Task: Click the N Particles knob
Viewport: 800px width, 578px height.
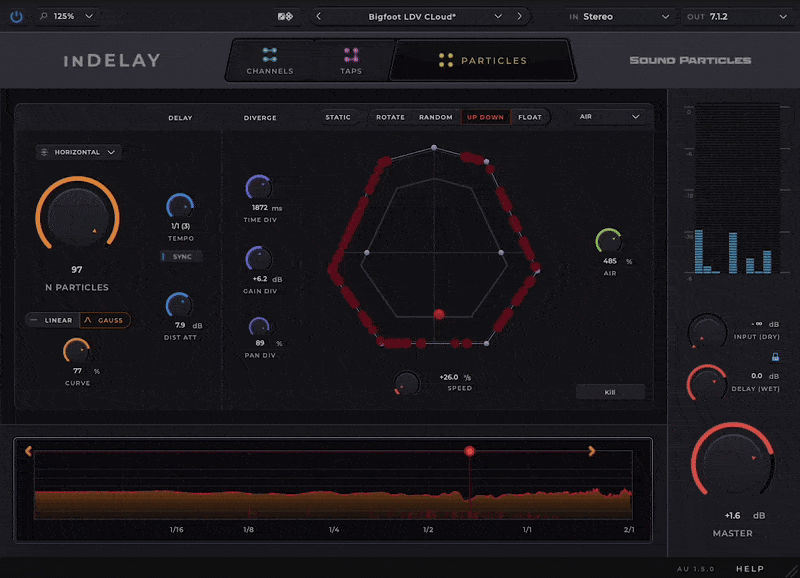Action: [x=78, y=216]
